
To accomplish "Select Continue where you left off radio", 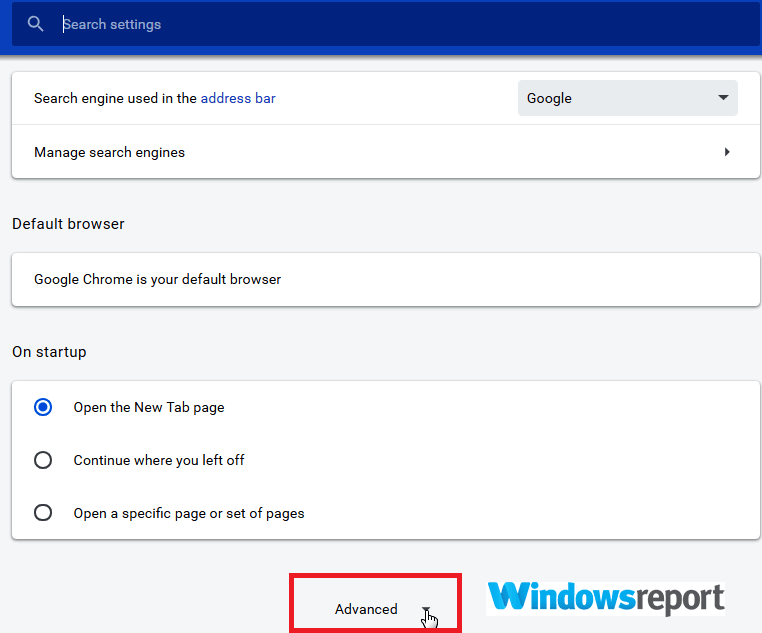I will click(43, 460).
